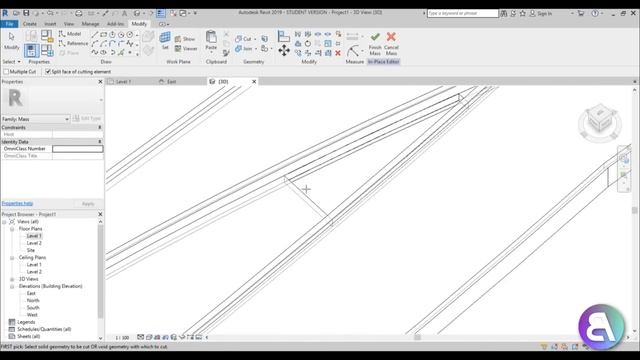
Task: Click the Help question mark icon
Action: tap(595, 13)
